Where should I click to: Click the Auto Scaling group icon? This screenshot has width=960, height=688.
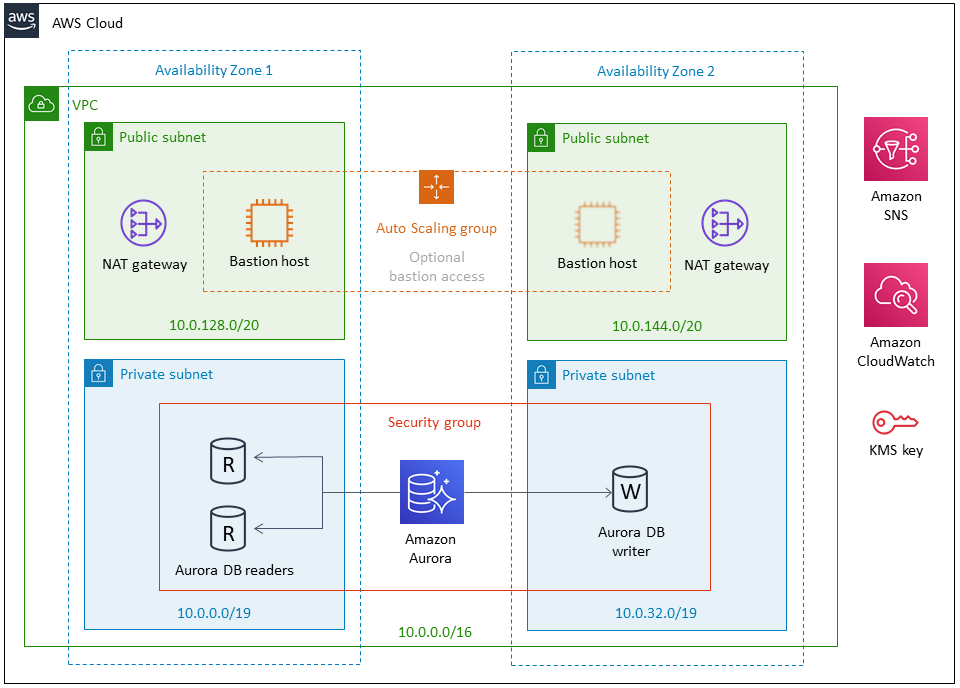point(437,187)
